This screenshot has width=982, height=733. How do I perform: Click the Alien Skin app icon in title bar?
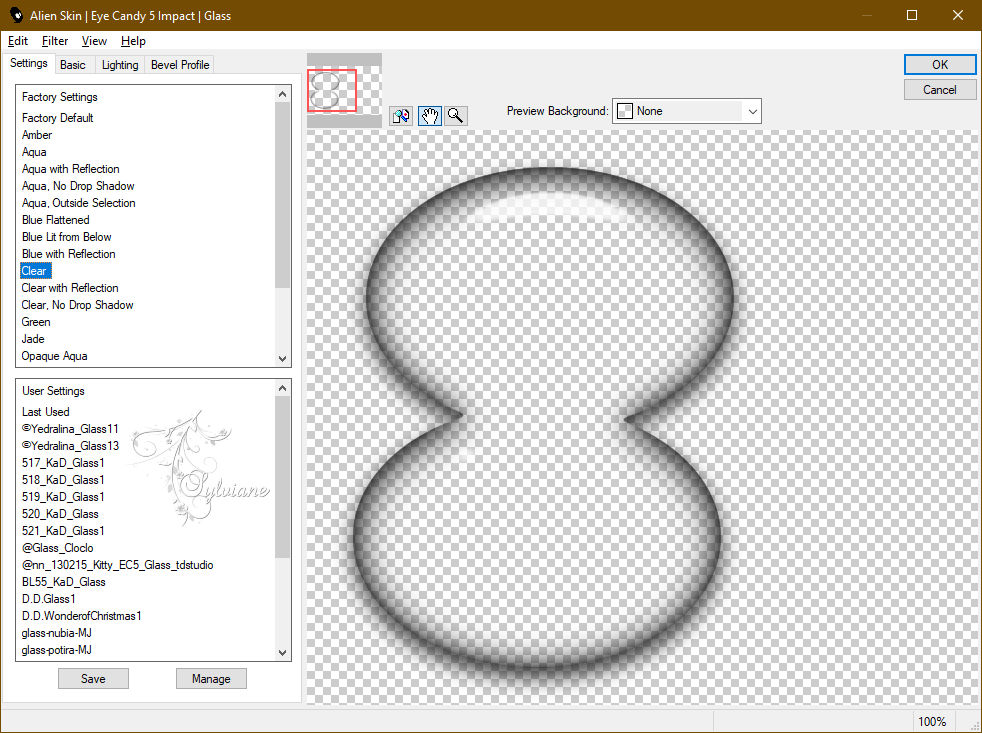[x=16, y=15]
